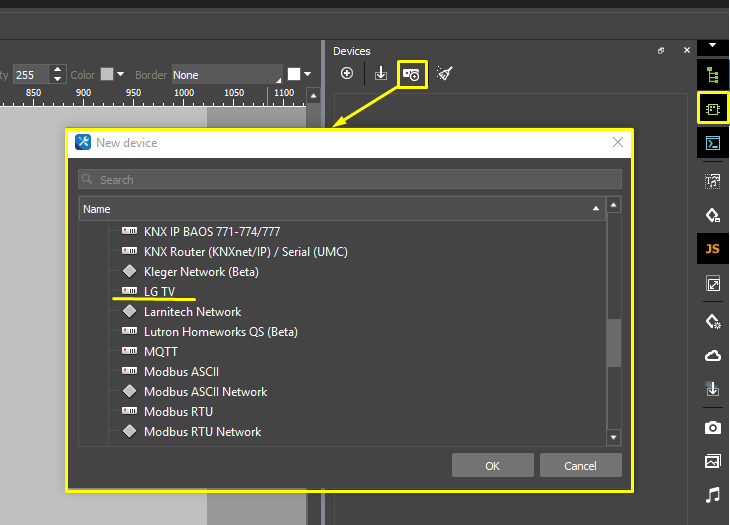The height and width of the screenshot is (525, 730).
Task: Open the JS scripts panel
Action: pyautogui.click(x=712, y=249)
